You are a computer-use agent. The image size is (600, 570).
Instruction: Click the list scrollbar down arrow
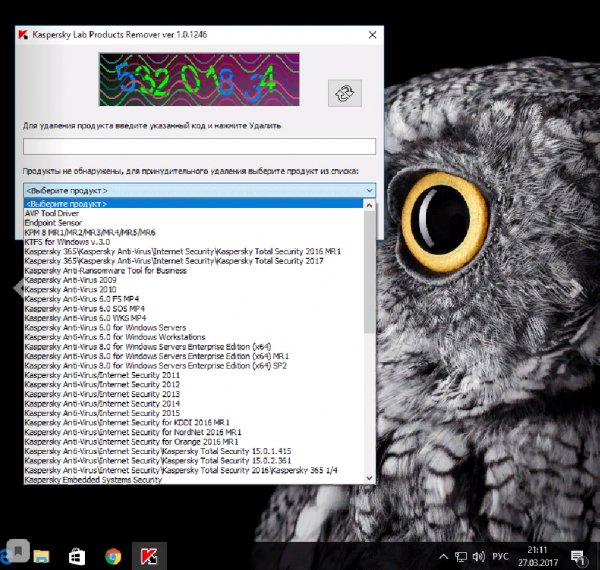[369, 478]
